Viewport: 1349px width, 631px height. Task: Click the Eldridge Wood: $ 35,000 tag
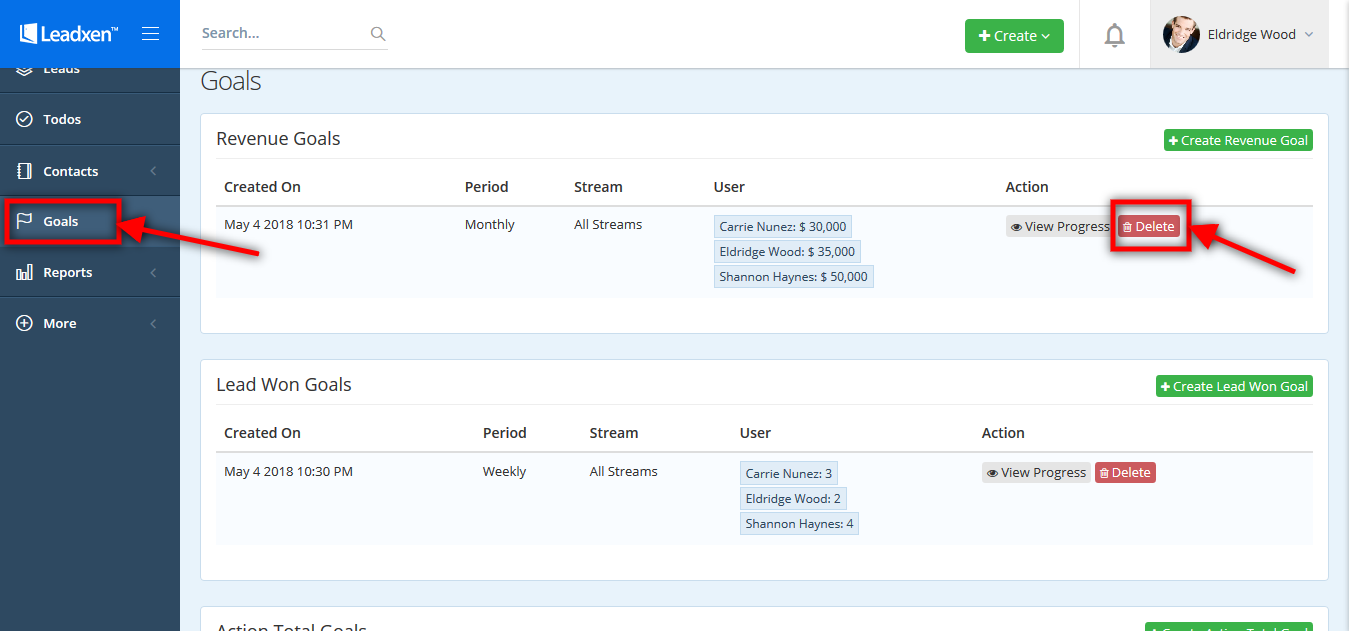[x=787, y=252]
